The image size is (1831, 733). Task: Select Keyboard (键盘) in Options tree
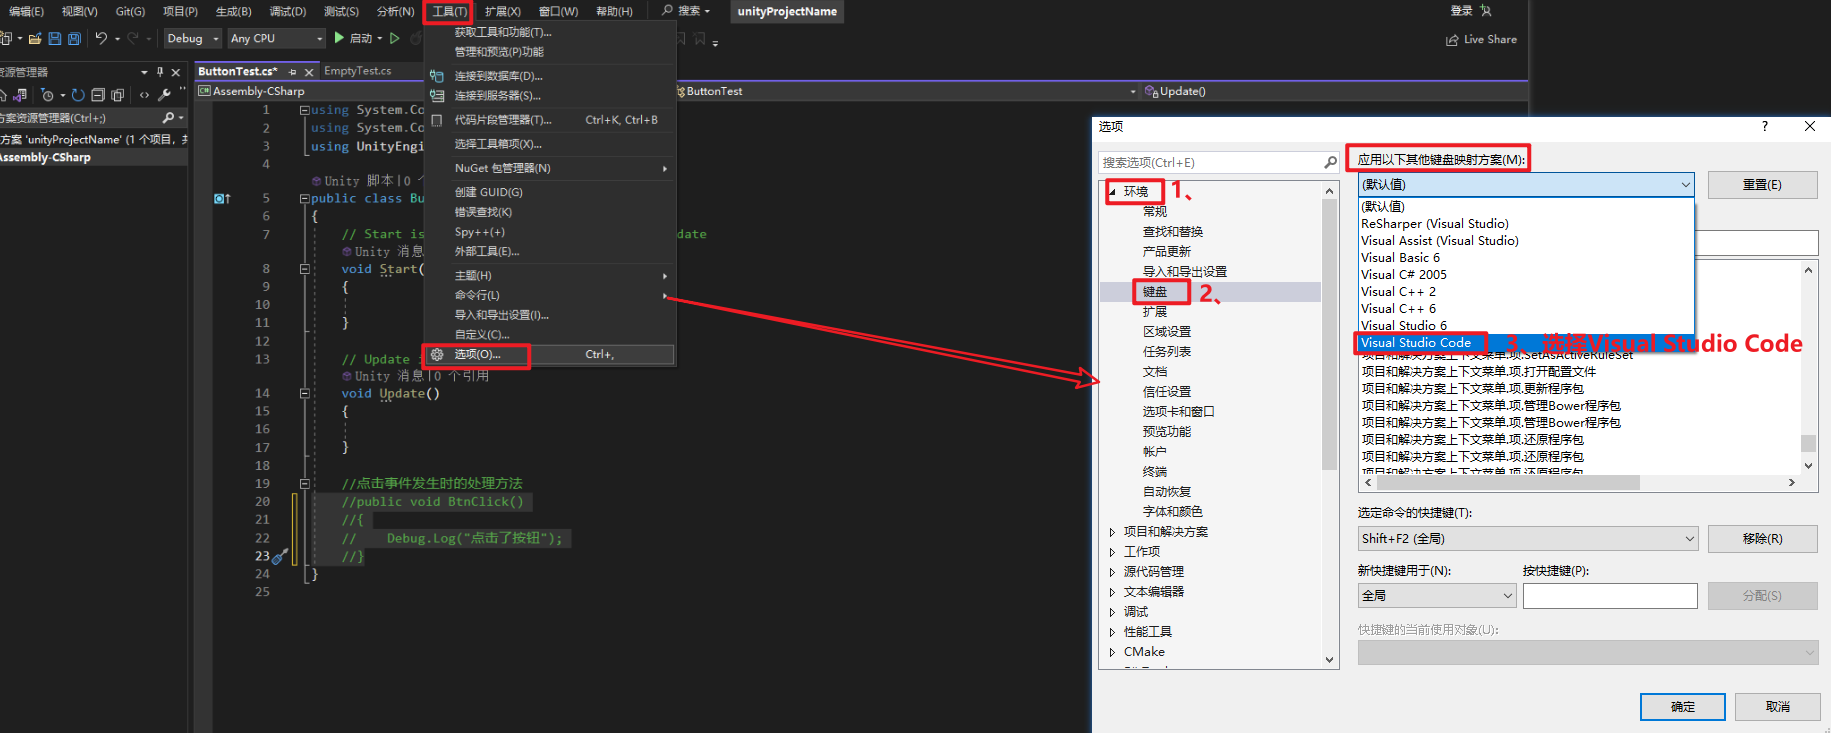[1155, 292]
